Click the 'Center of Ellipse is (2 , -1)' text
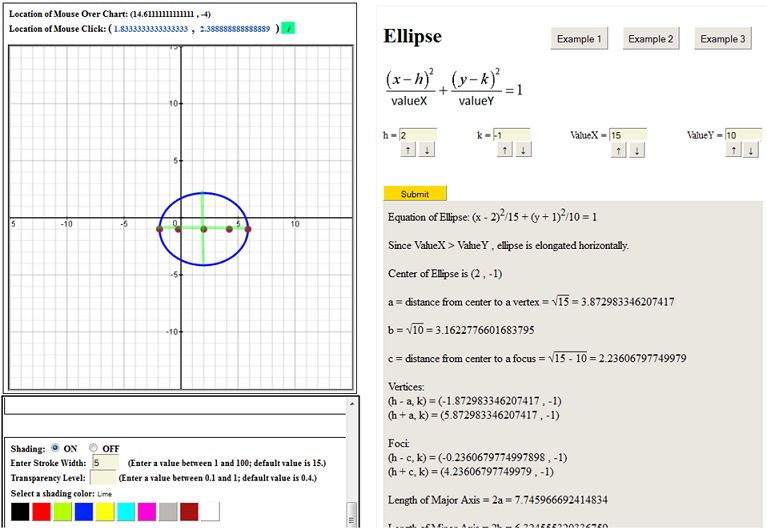The width and height of the screenshot is (767, 530). 445,274
